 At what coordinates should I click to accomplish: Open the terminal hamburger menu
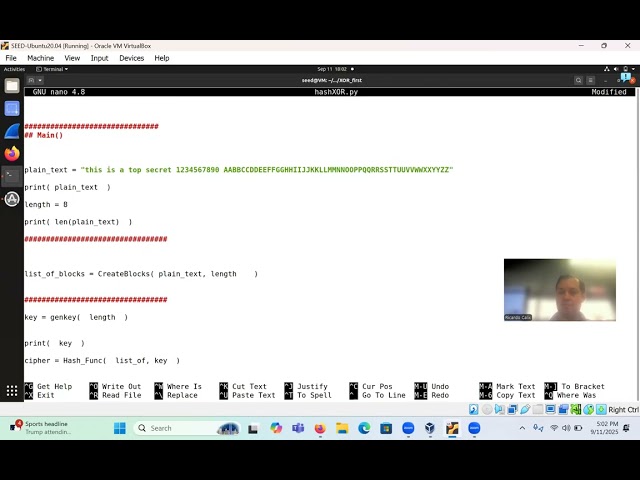point(590,80)
